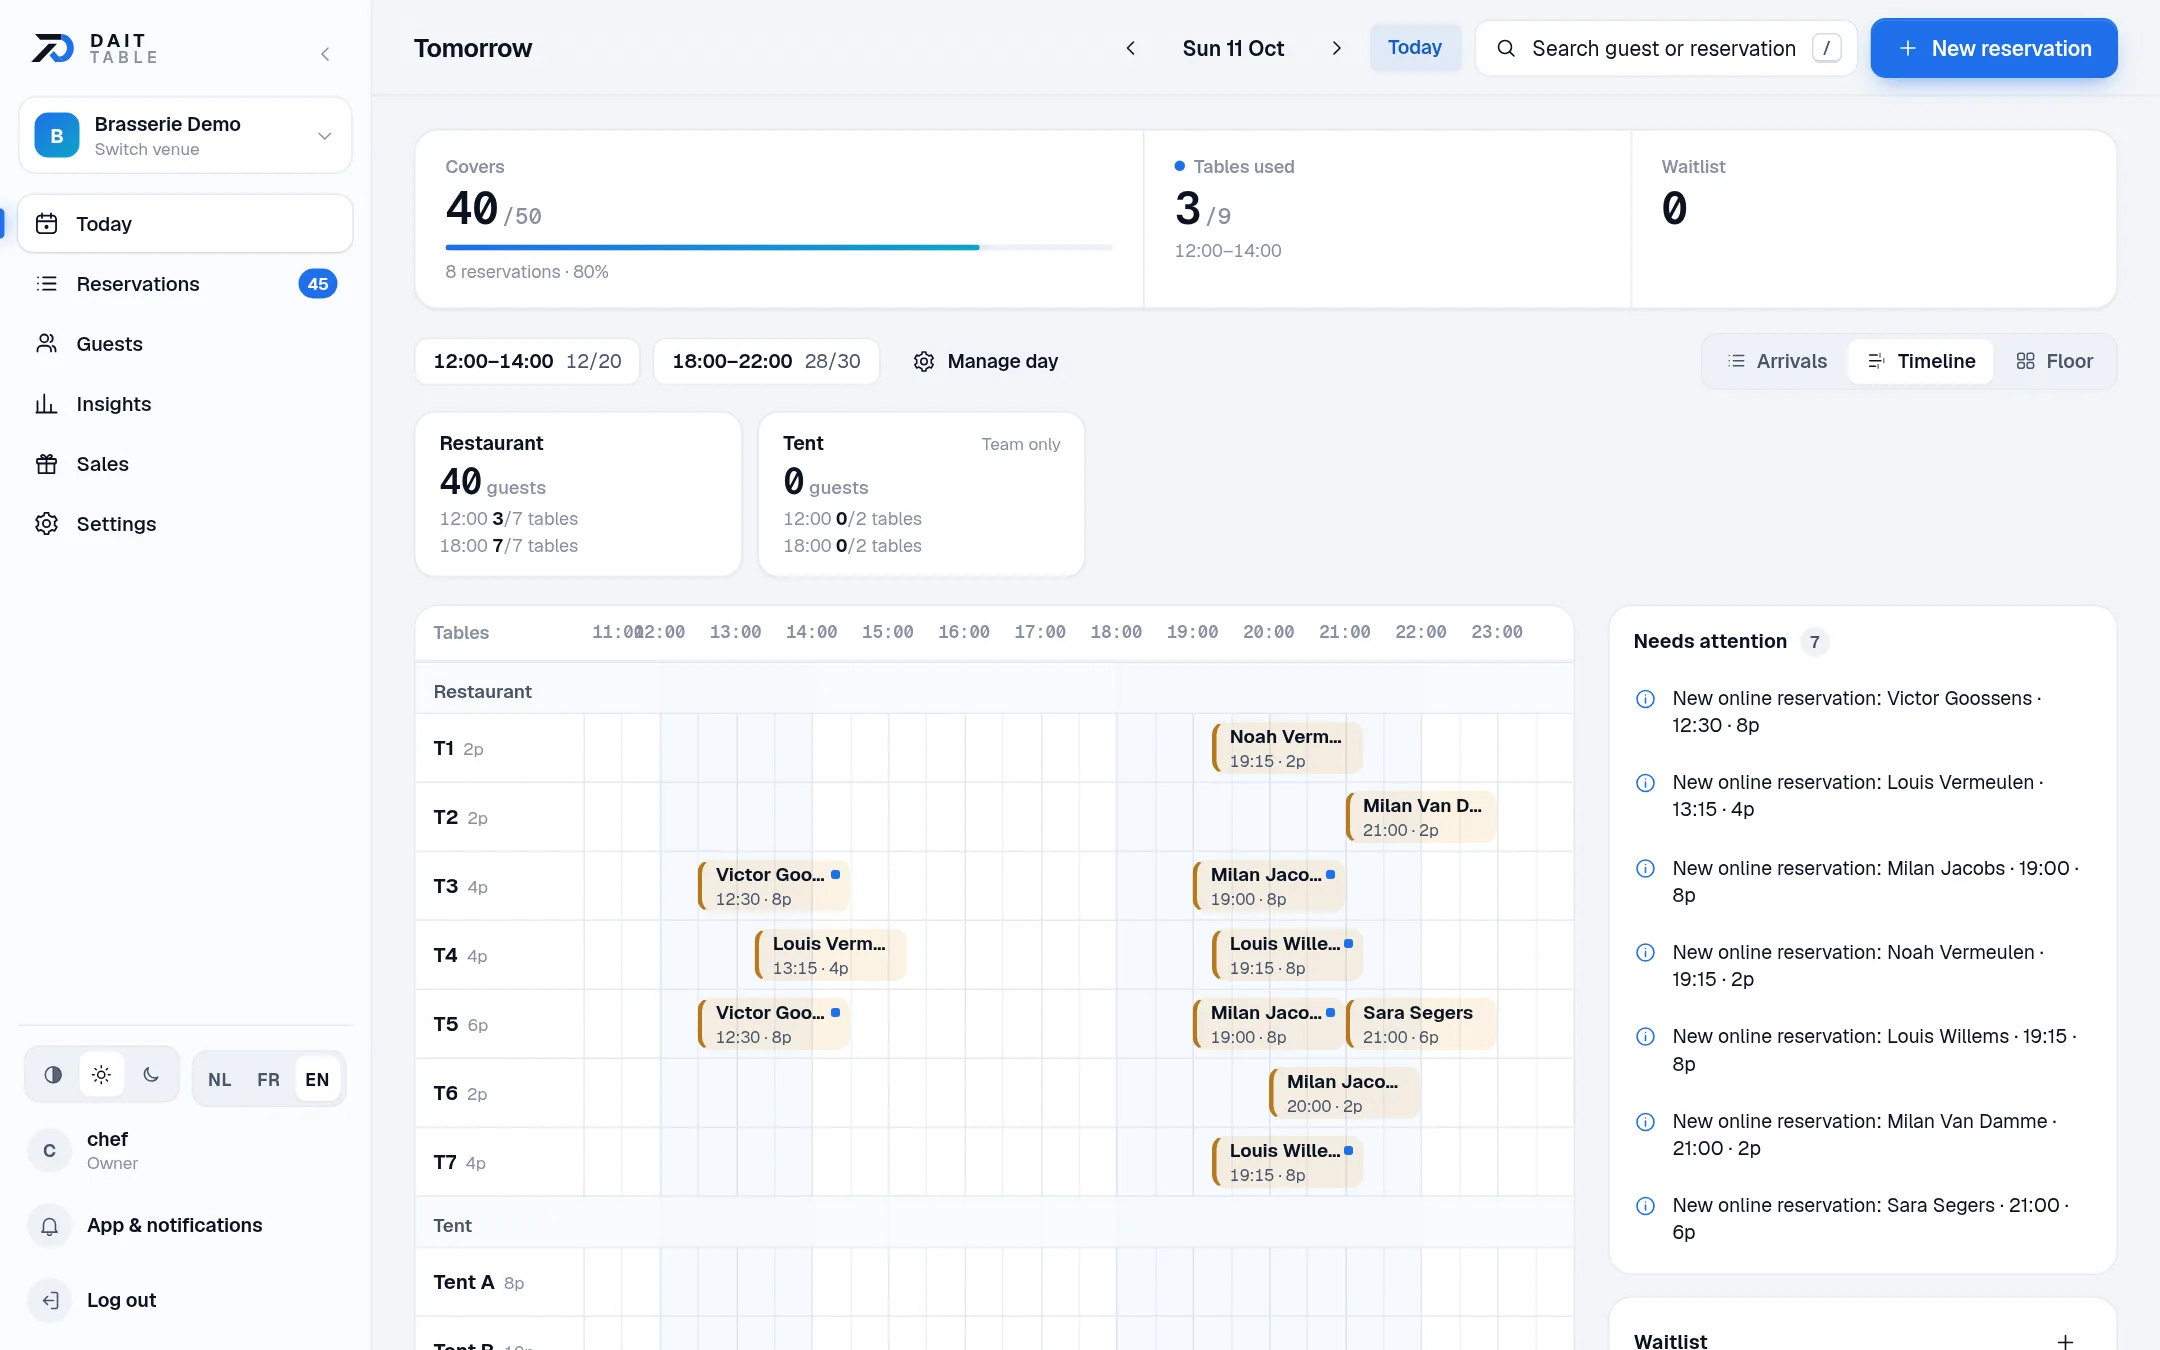Collapse the sidebar with the chevron arrow
Screen dimensions: 2160x1350
(325, 54)
